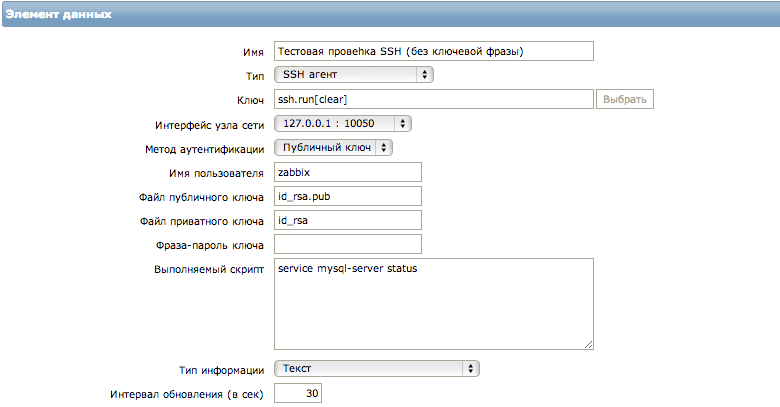This screenshot has width=780, height=407.
Task: Click the stepper arrows of SSH агент dropdown
Action: 424,75
